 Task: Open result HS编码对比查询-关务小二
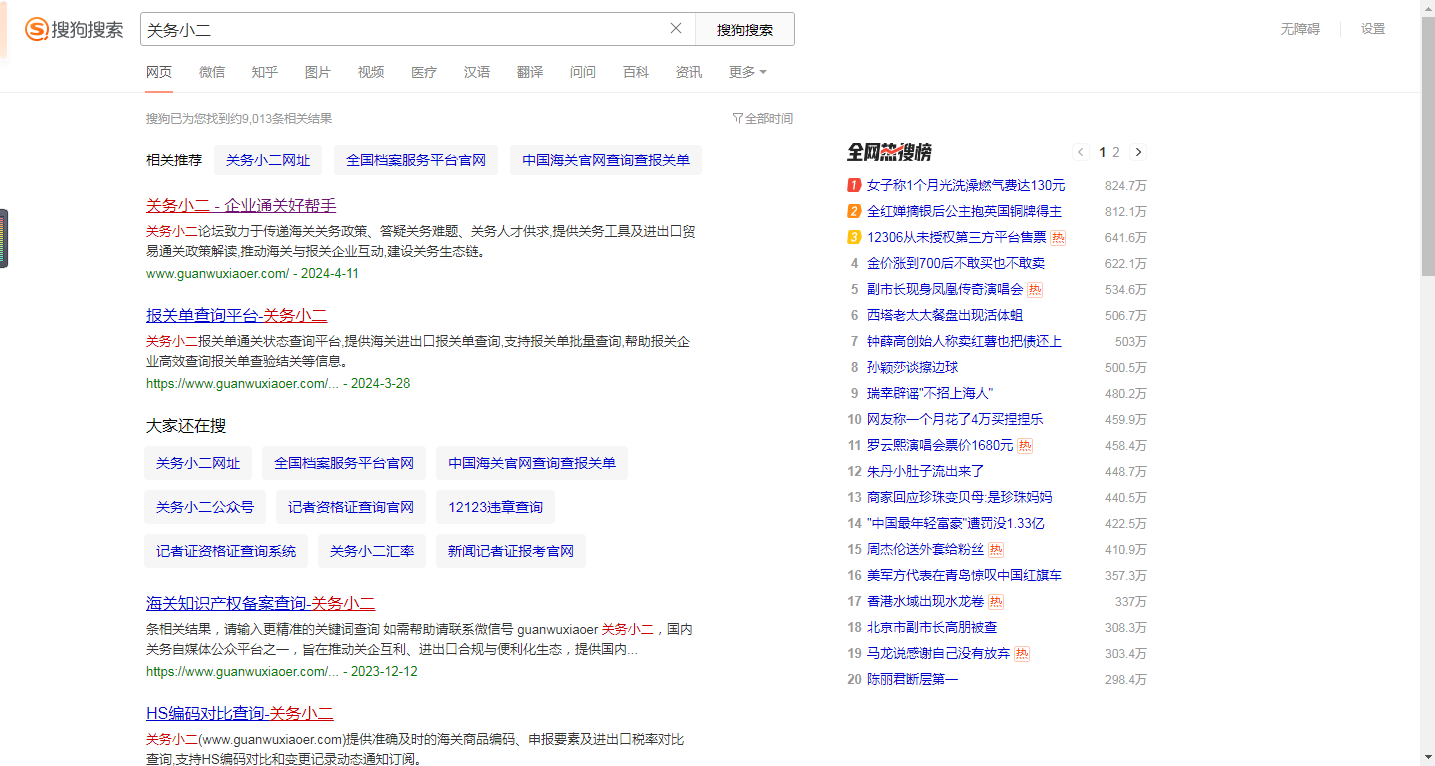[239, 713]
